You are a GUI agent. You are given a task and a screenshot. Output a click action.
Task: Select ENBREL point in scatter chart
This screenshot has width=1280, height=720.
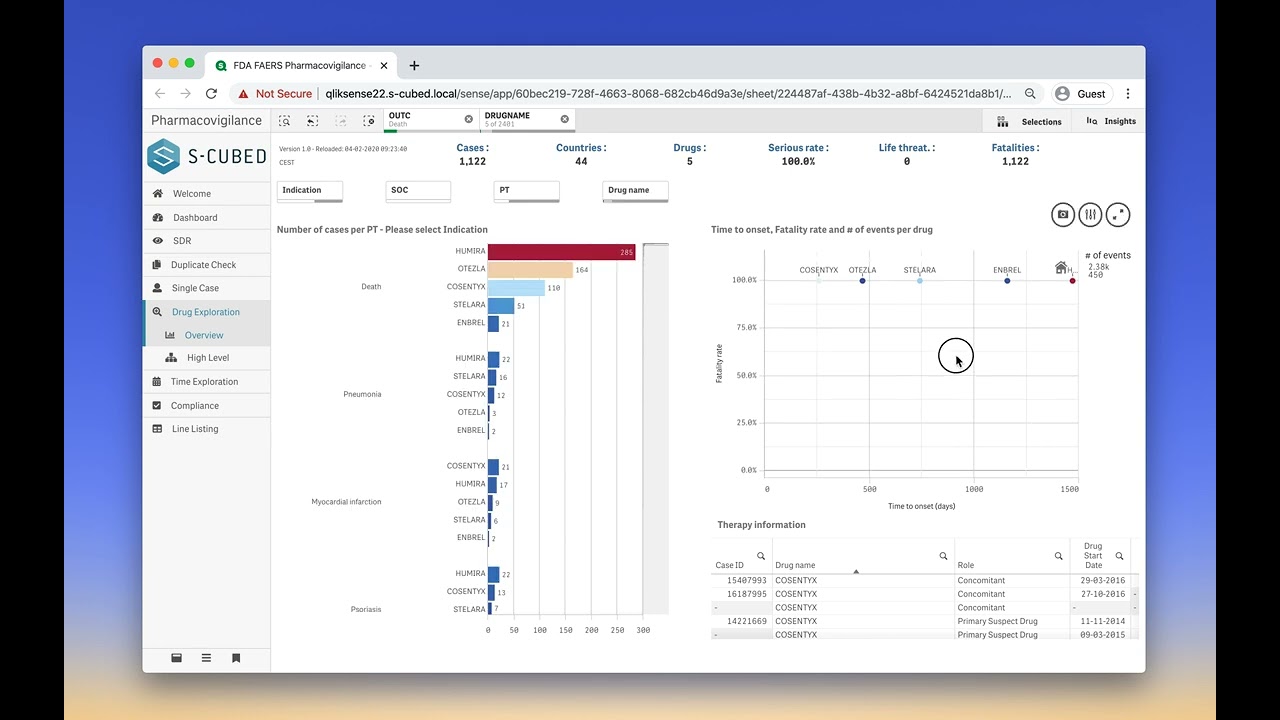(x=1007, y=281)
